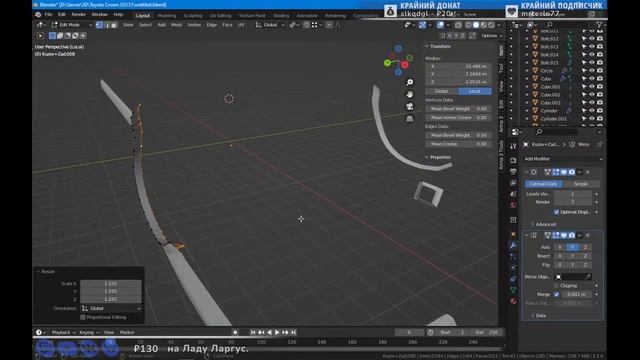Select Catmull-Clark subdivision type button
The height and width of the screenshot is (360, 640).
543,184
